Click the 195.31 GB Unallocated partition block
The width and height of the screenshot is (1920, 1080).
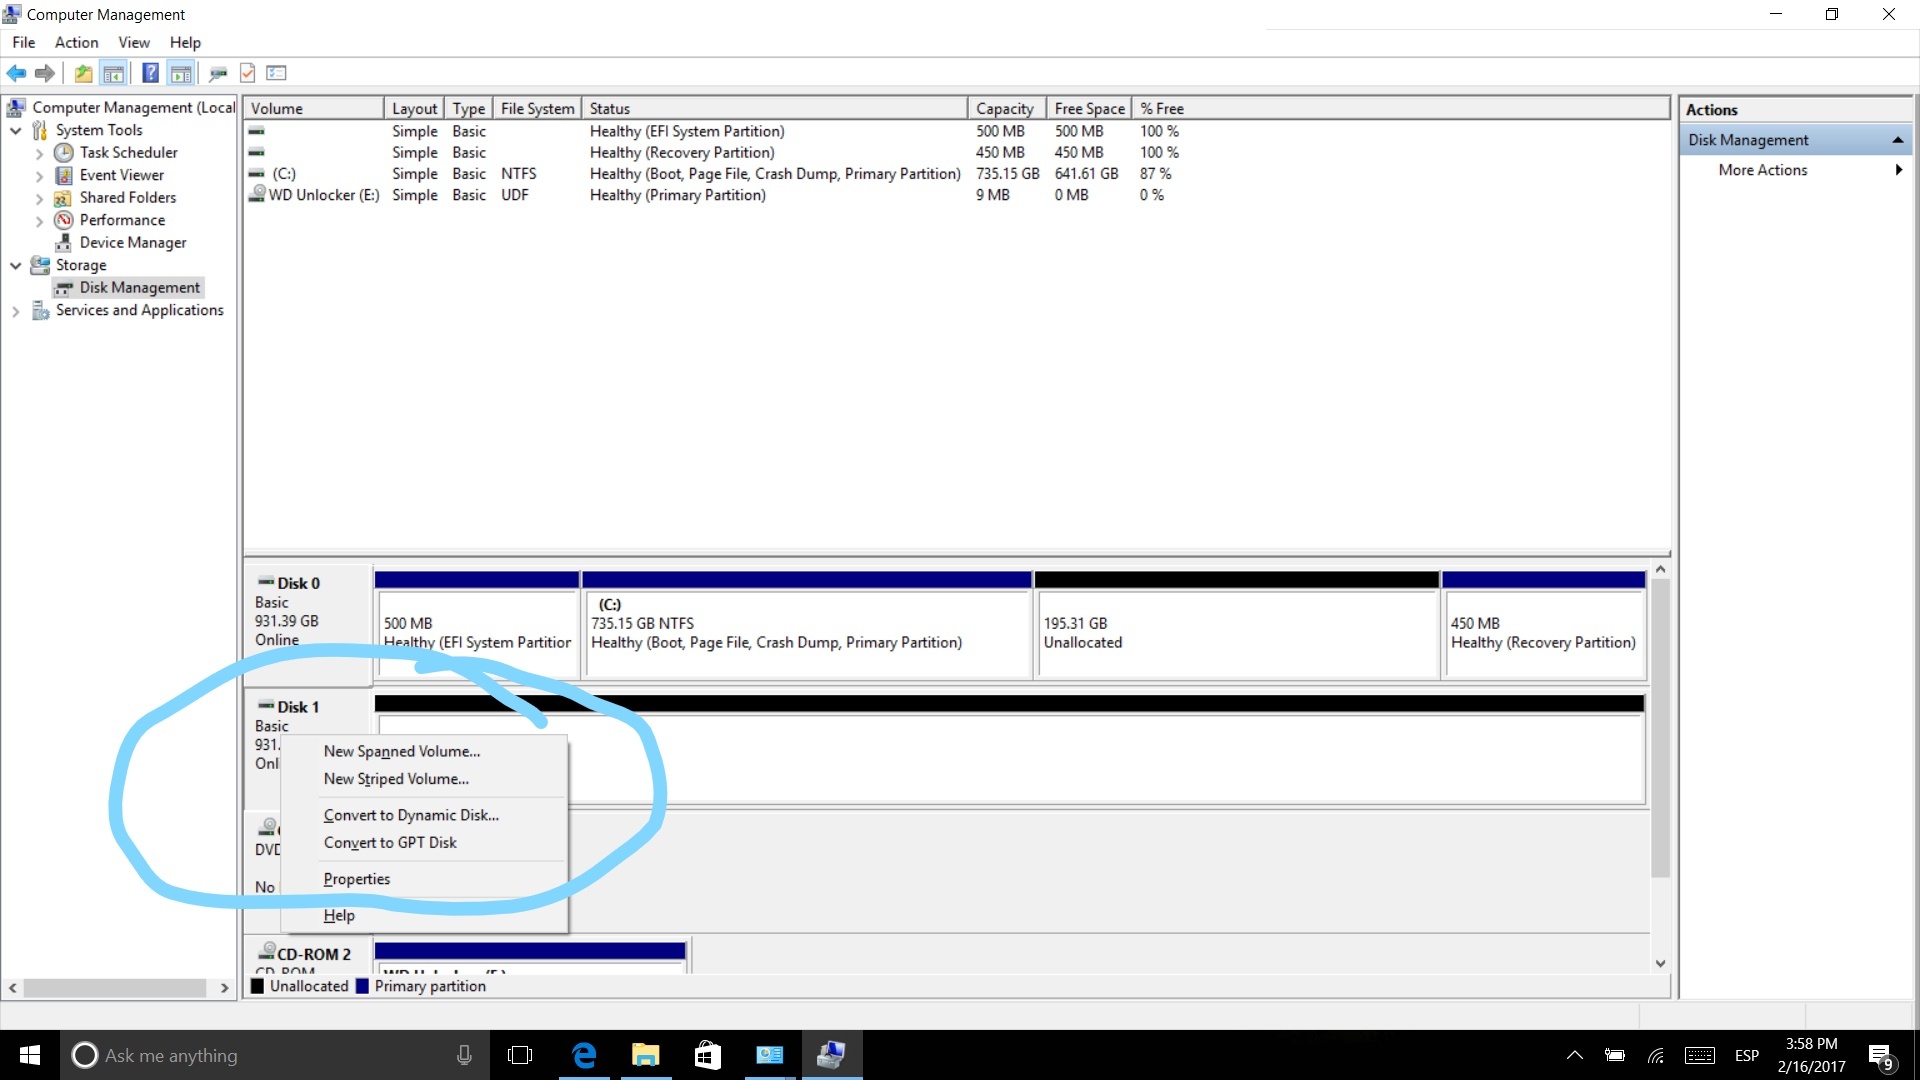(x=1236, y=633)
